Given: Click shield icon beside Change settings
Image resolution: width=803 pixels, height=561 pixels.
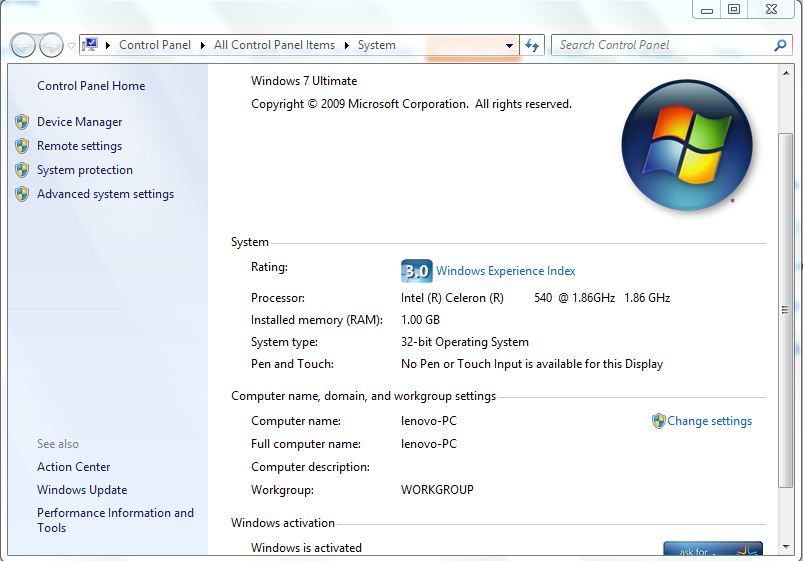Looking at the screenshot, I should pyautogui.click(x=658, y=421).
